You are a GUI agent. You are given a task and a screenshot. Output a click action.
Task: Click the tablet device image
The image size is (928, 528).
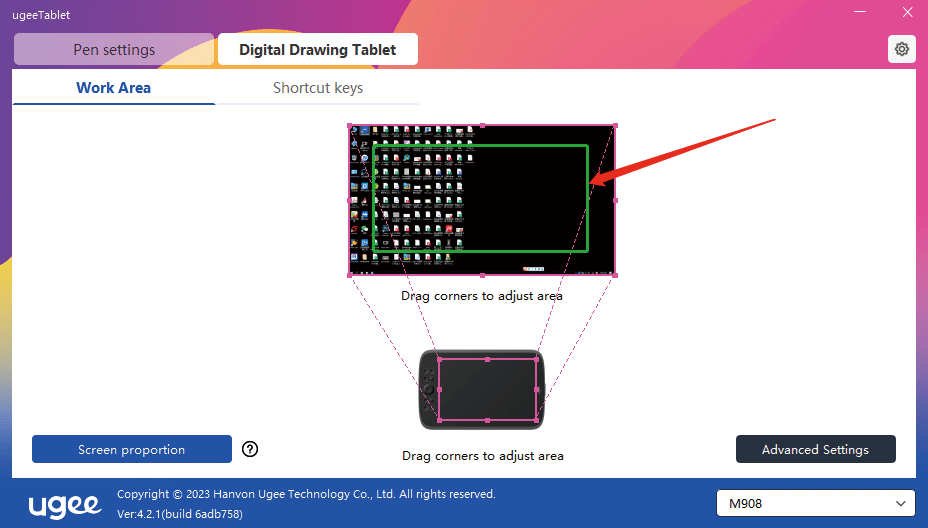pos(482,389)
